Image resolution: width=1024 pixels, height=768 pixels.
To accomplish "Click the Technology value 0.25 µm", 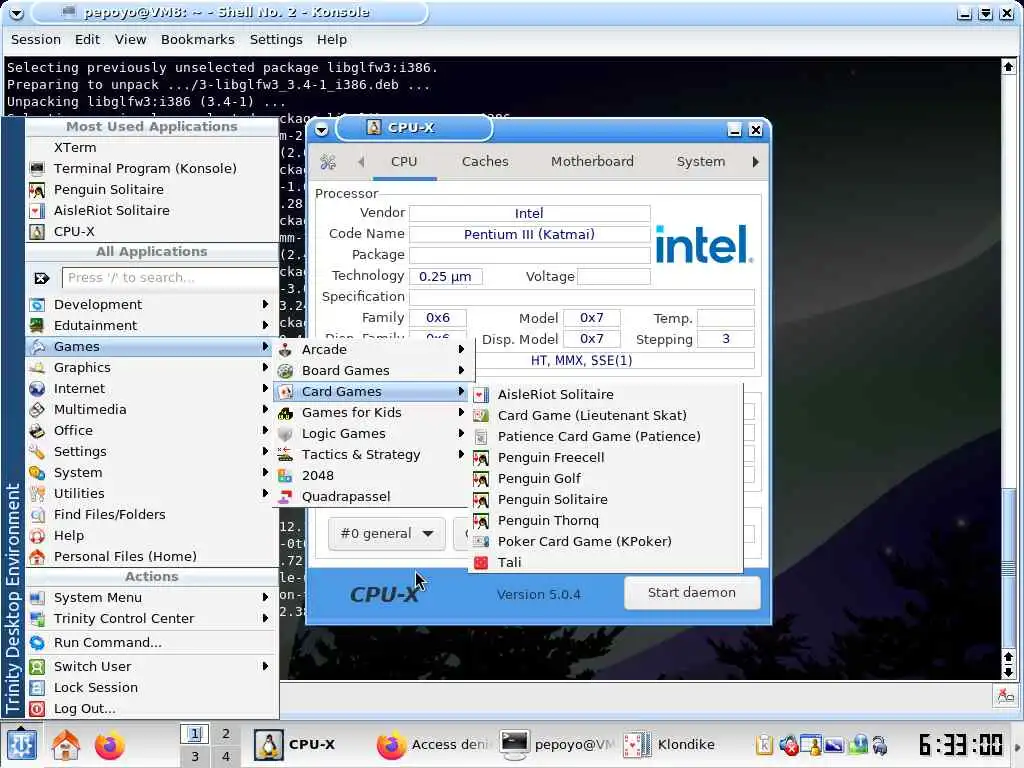I will click(445, 277).
